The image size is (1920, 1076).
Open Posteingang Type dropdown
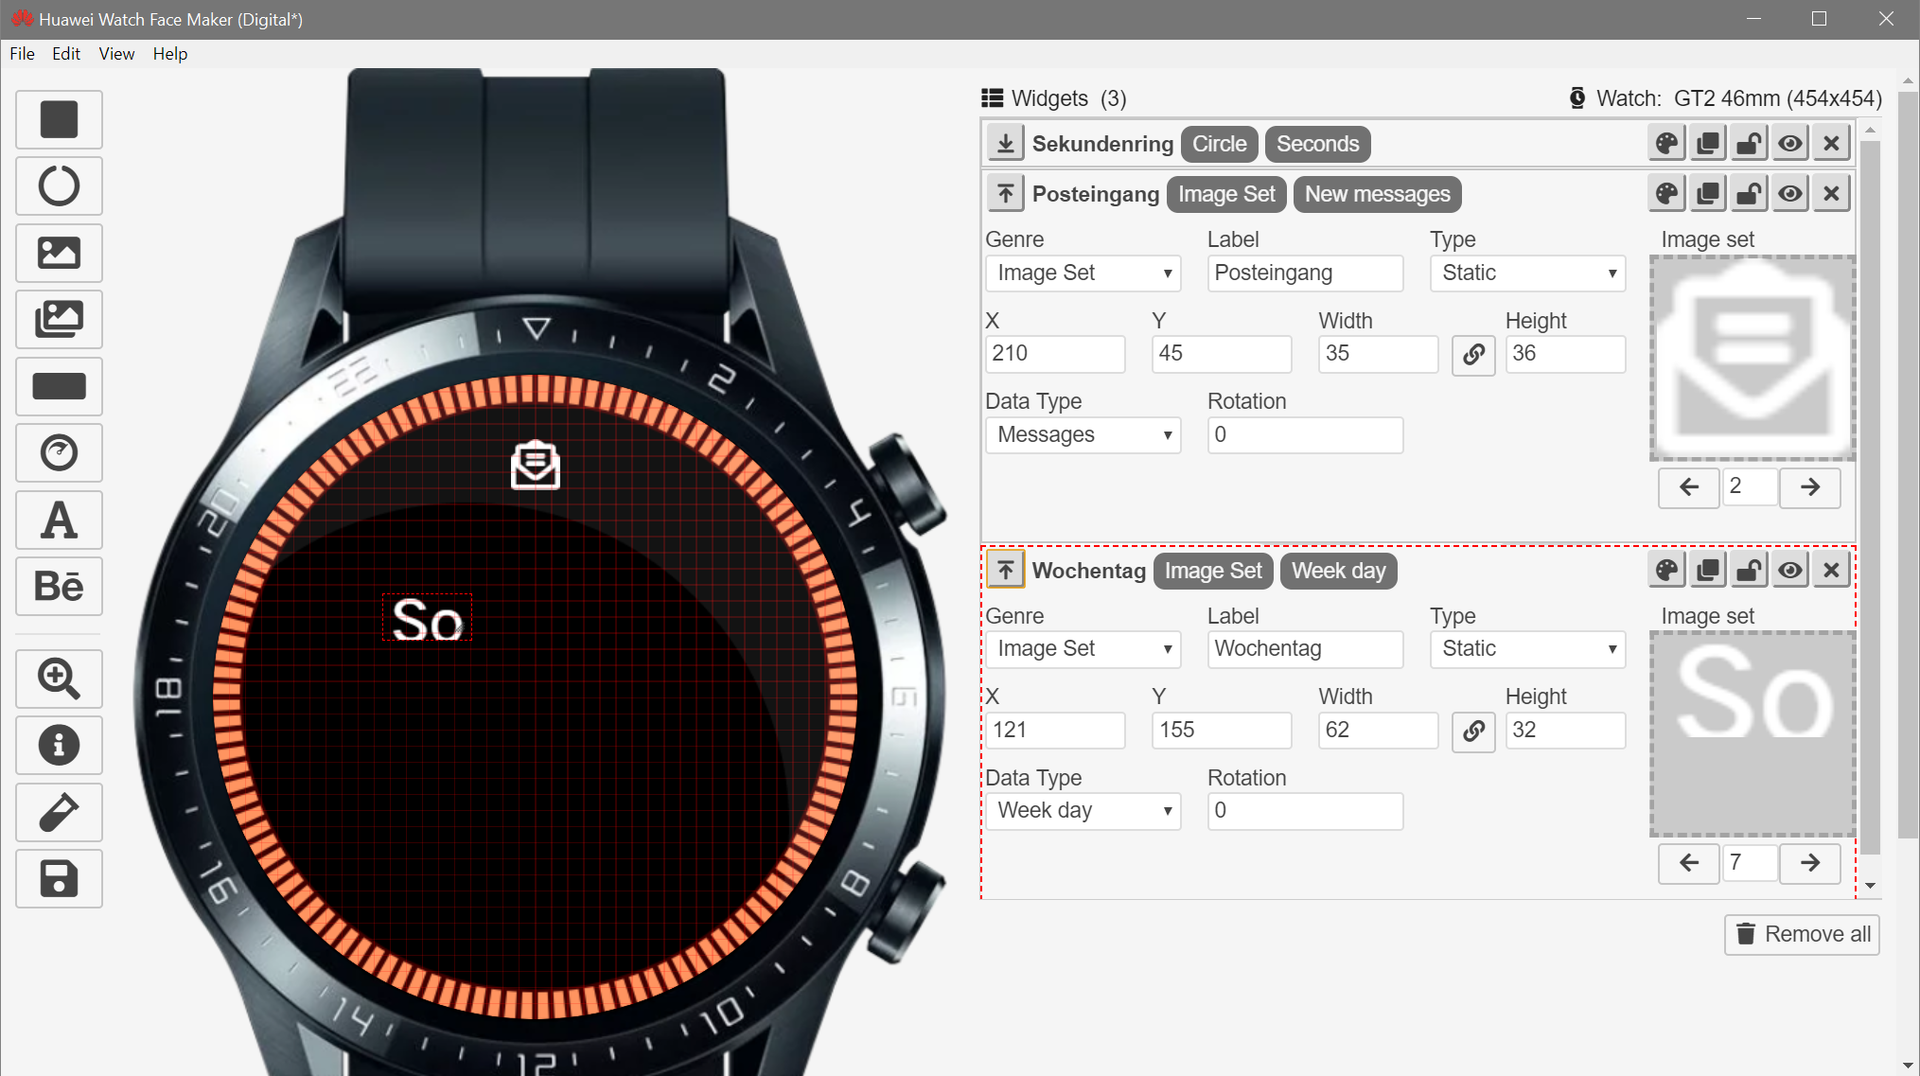tap(1527, 273)
